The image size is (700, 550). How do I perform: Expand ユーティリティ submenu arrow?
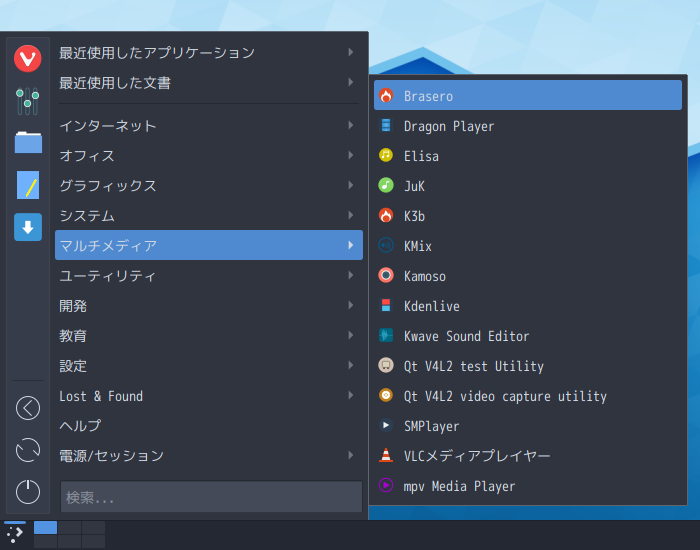coord(351,275)
